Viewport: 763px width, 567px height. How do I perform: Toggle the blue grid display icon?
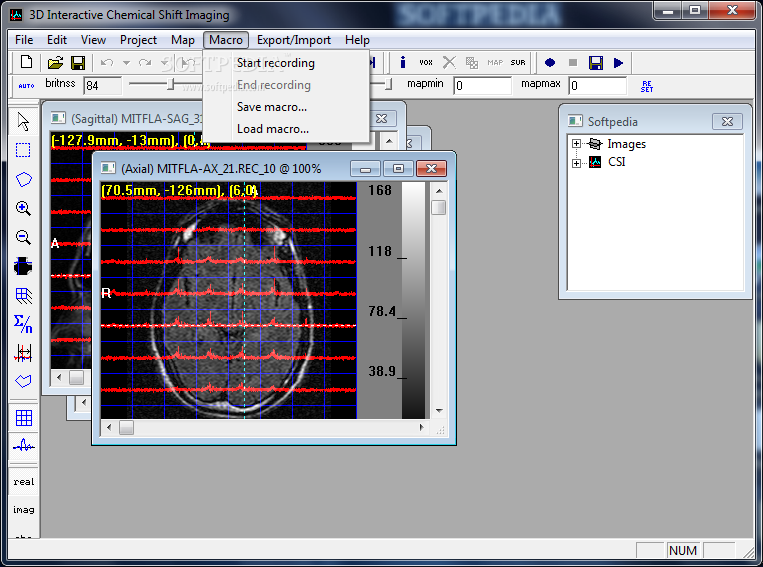[x=23, y=418]
